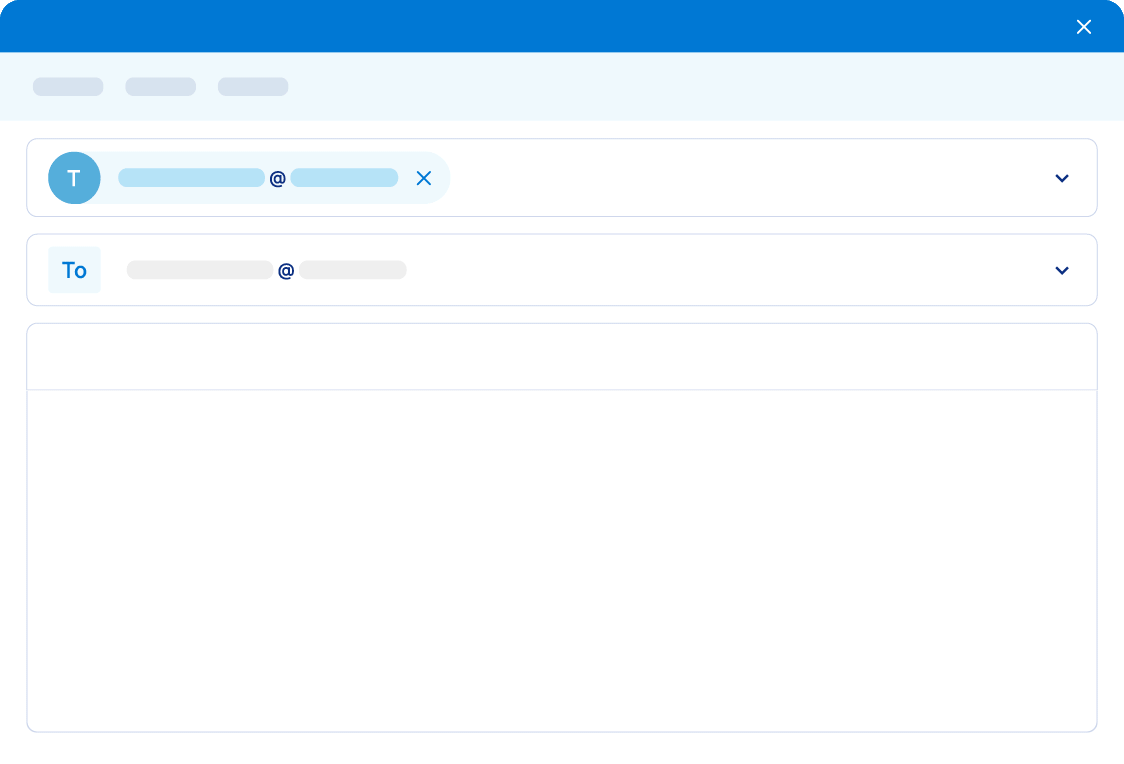
Task: Open the first placeholder menu in the toolbar
Action: pyautogui.click(x=68, y=87)
